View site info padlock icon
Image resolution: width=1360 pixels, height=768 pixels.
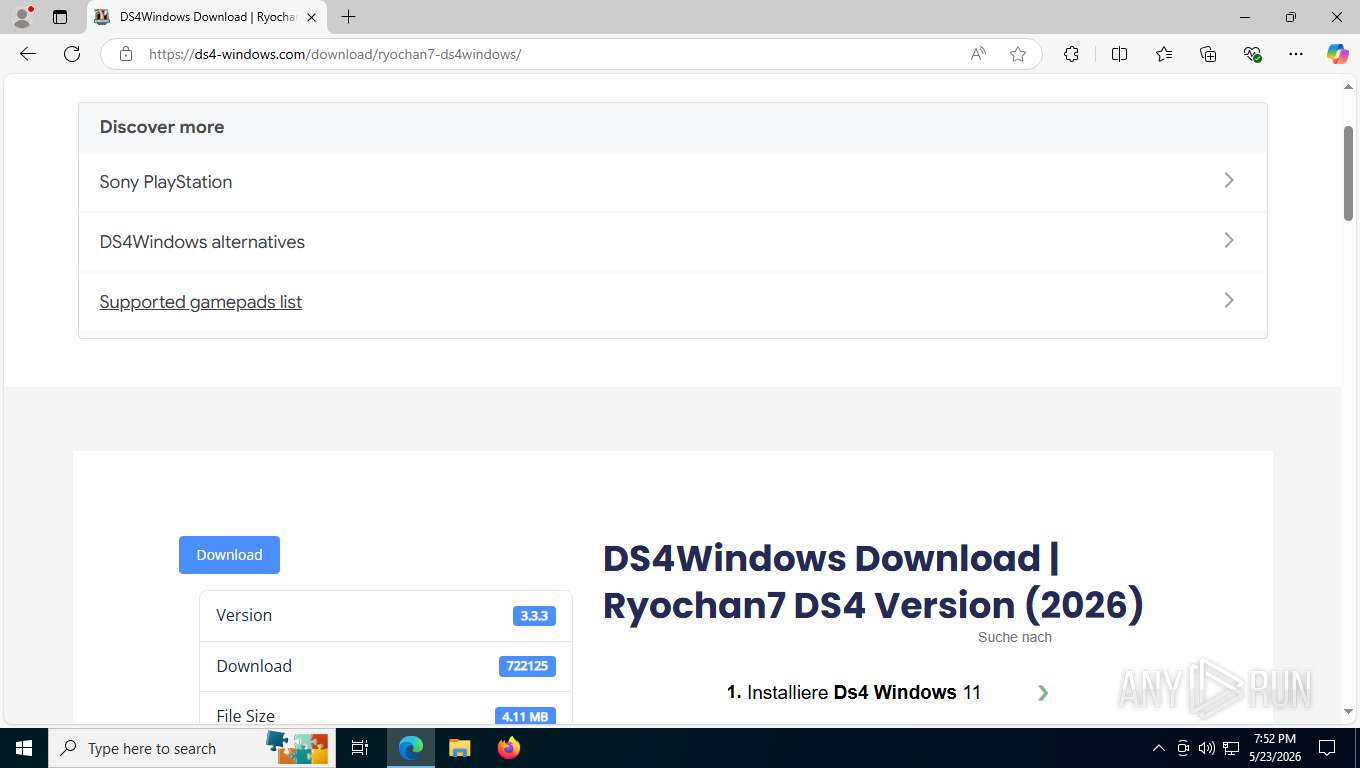pyautogui.click(x=126, y=54)
